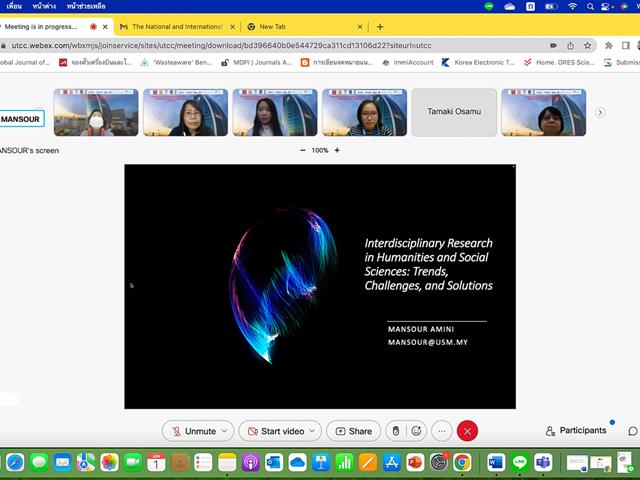Open the ImmiAccount bookmark
Viewport: 640px width, 480px height.
click(x=407, y=62)
